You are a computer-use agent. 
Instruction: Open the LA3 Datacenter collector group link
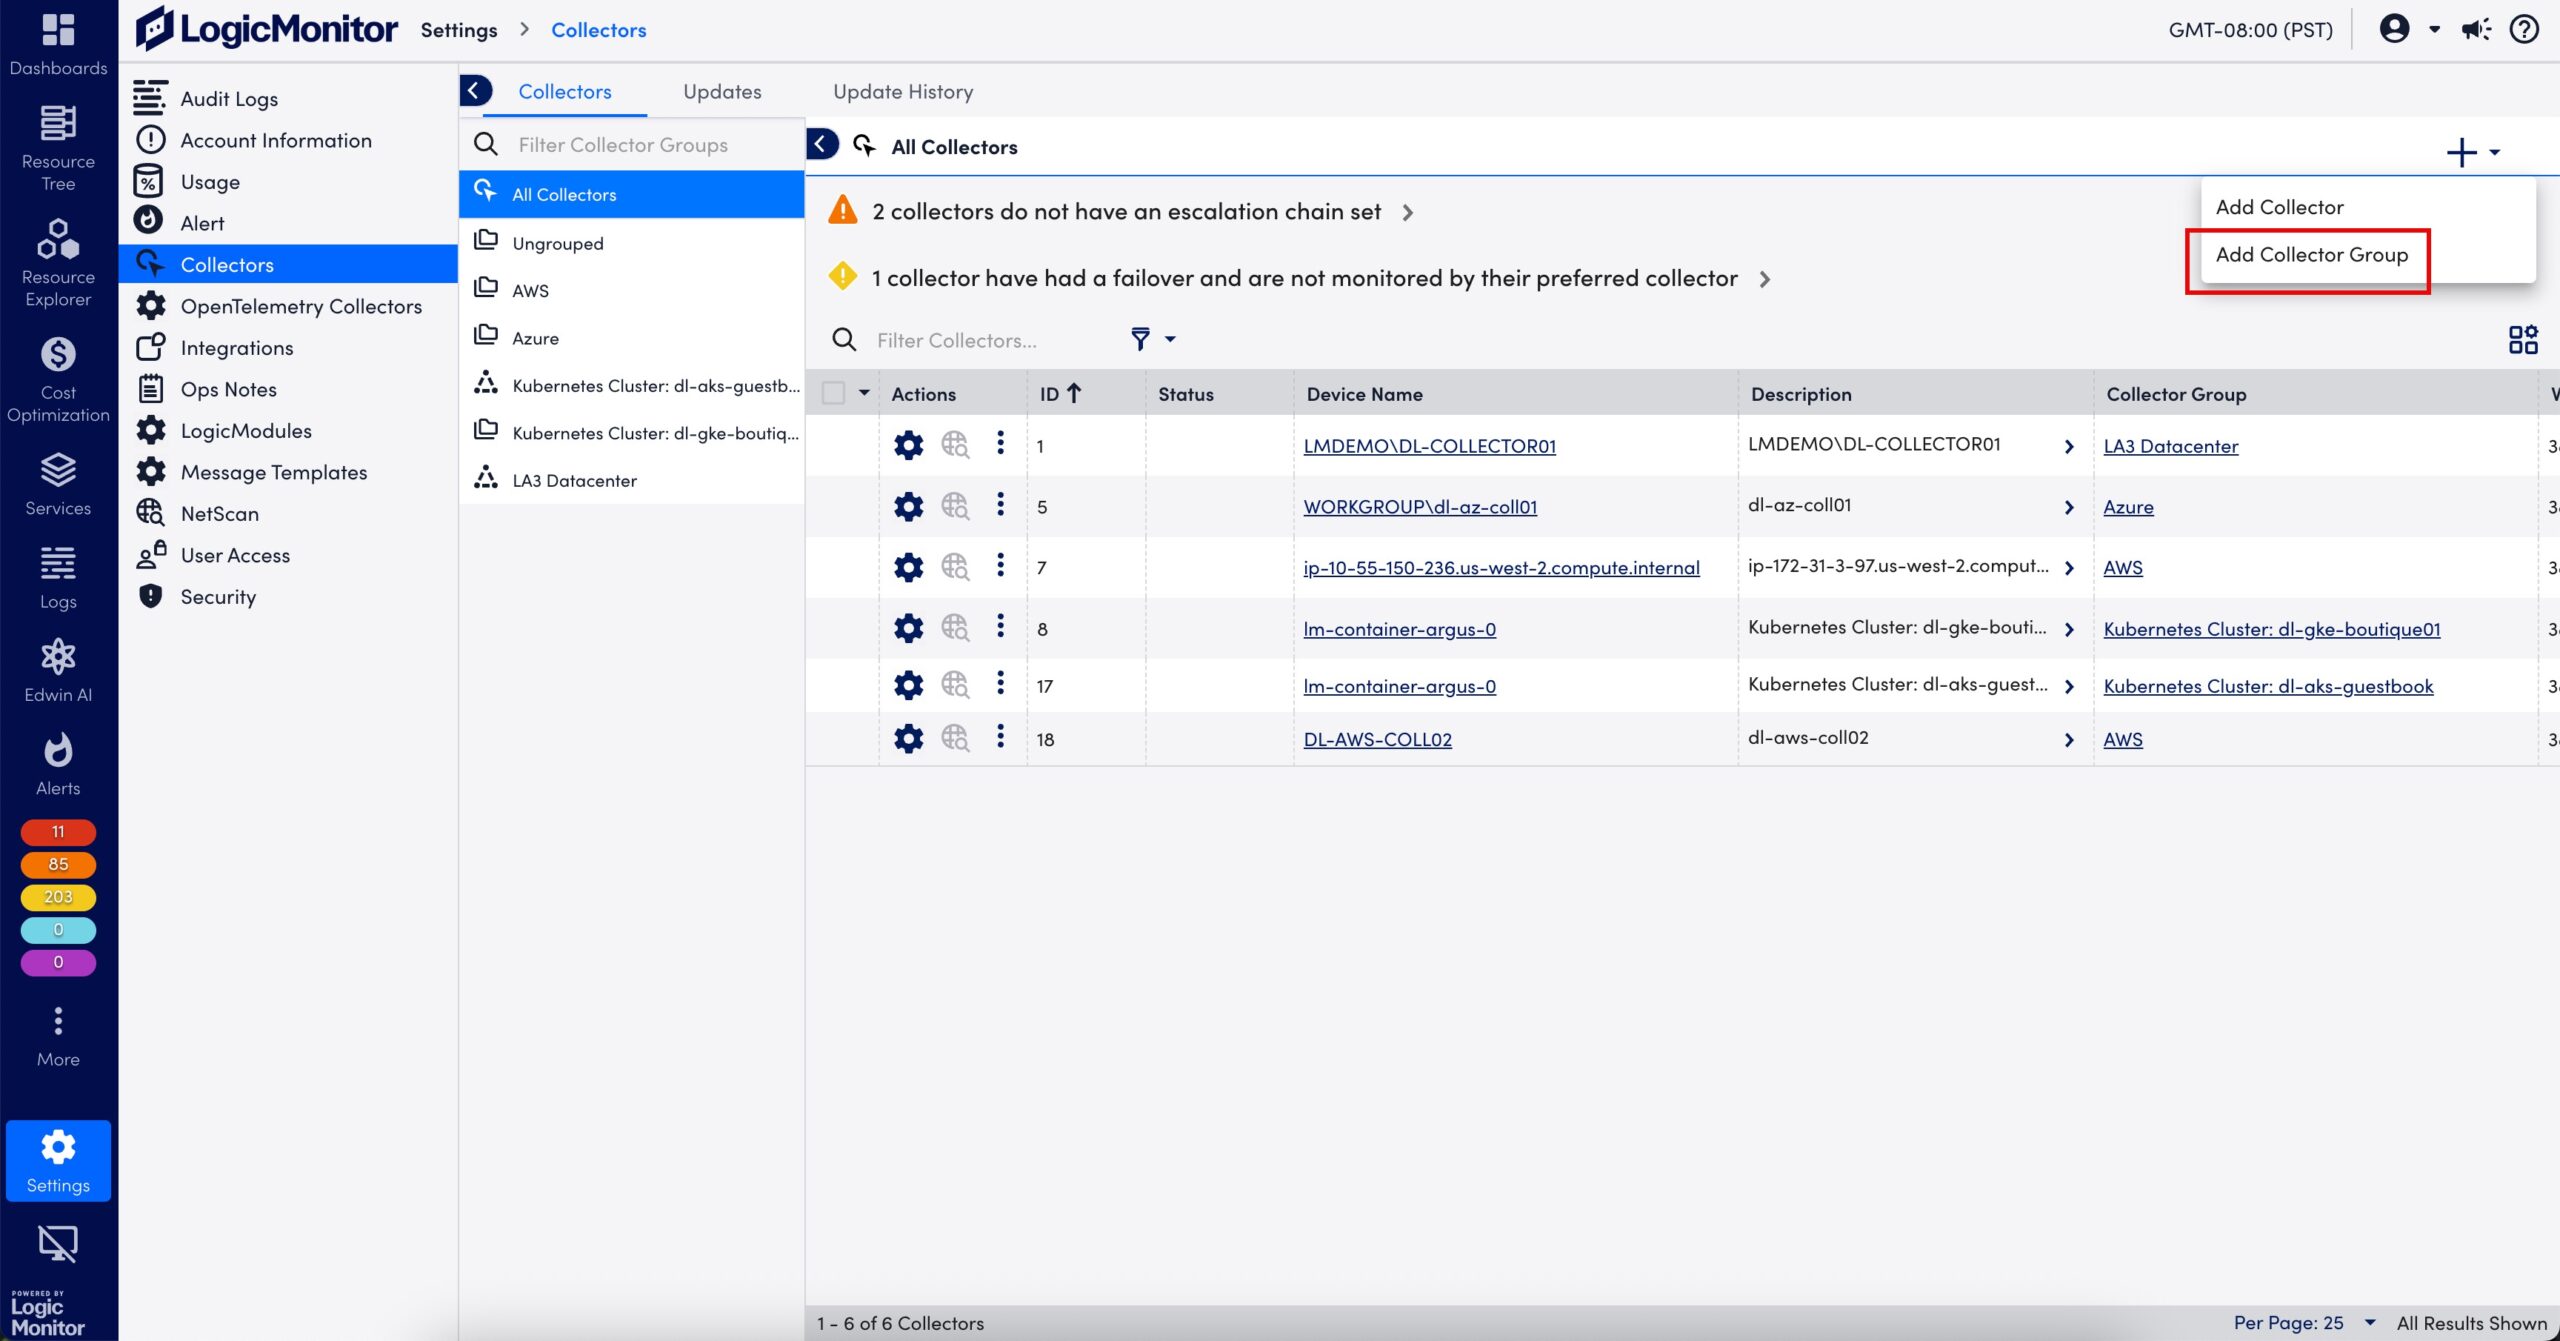[2171, 445]
